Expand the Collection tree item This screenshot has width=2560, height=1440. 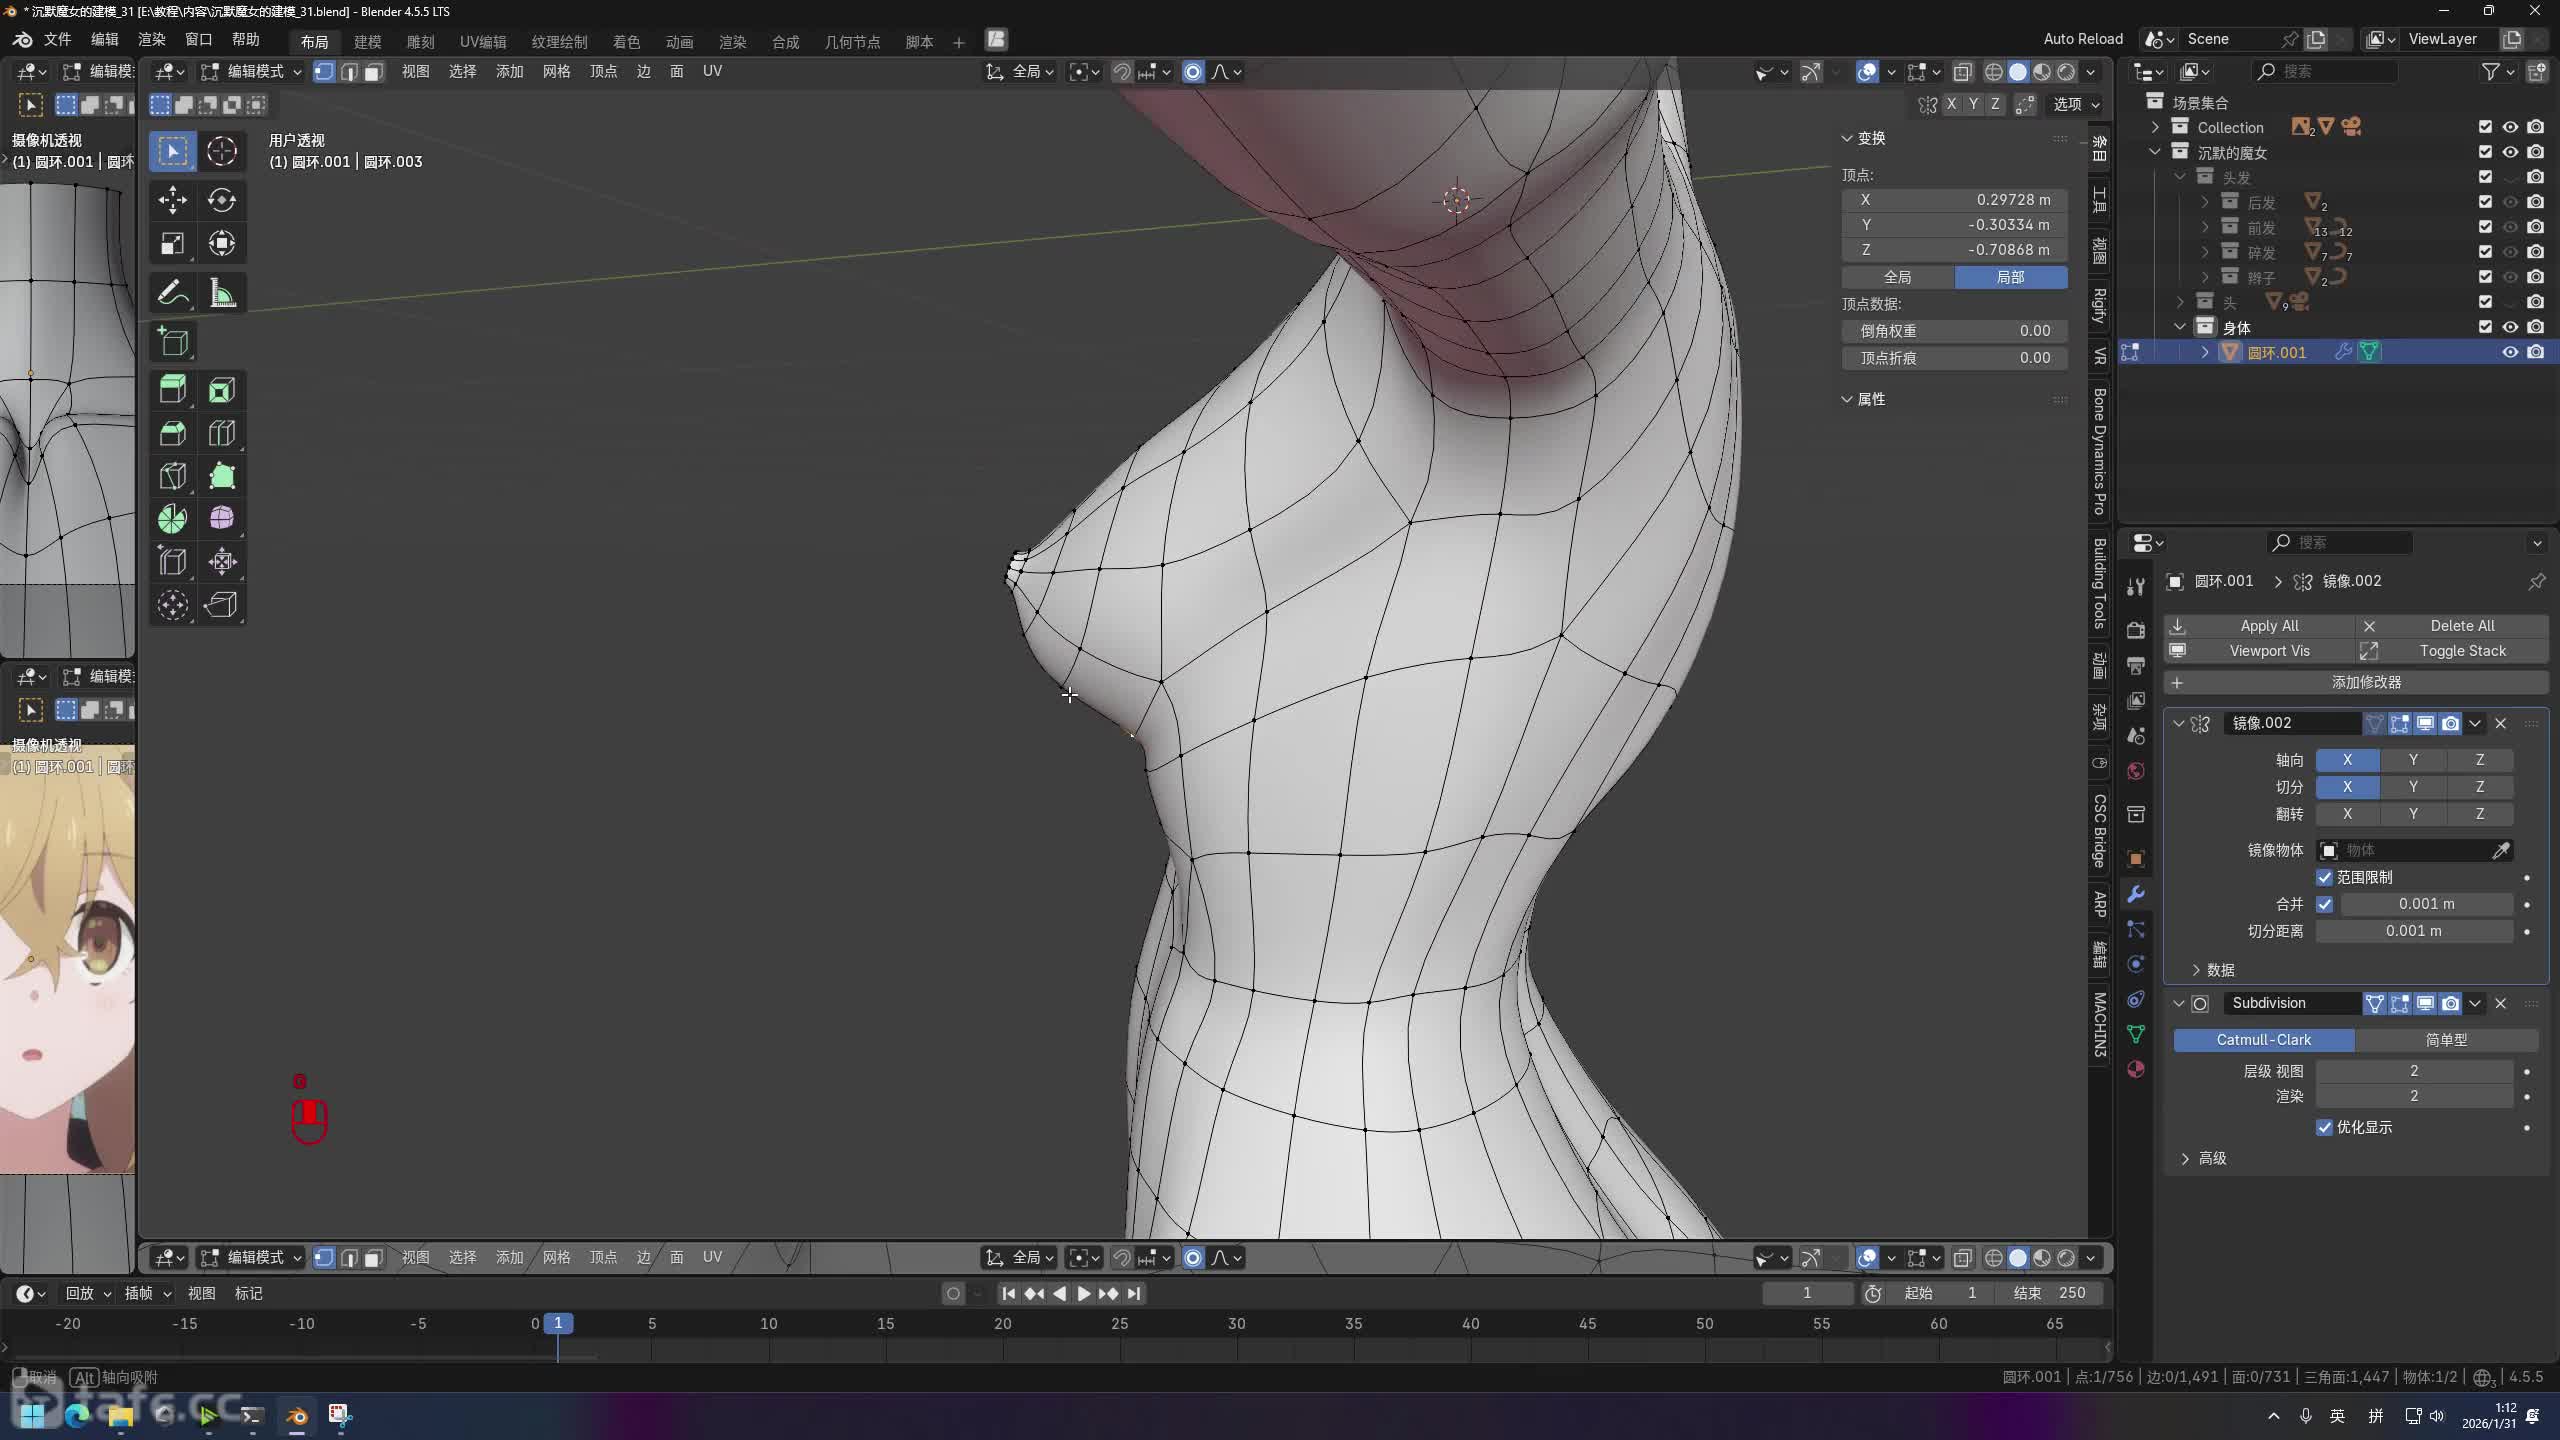[2155, 127]
